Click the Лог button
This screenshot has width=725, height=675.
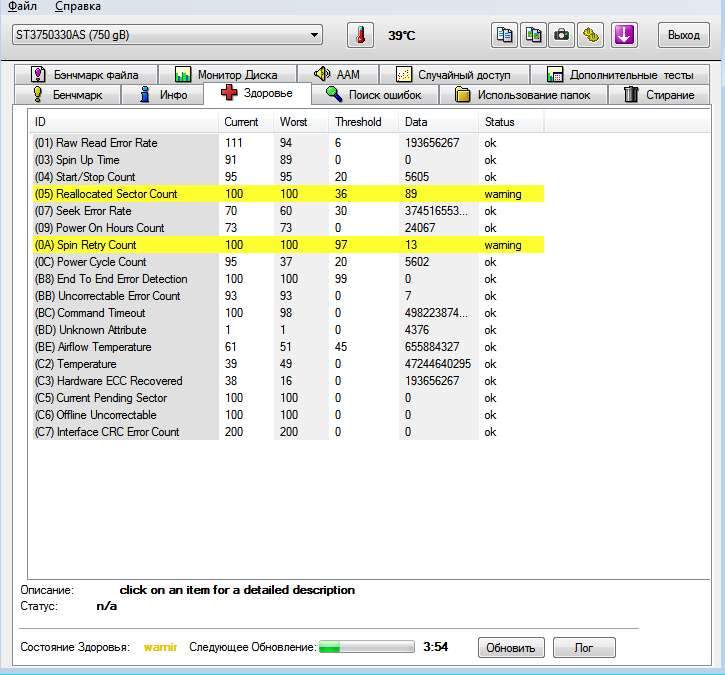coord(584,648)
